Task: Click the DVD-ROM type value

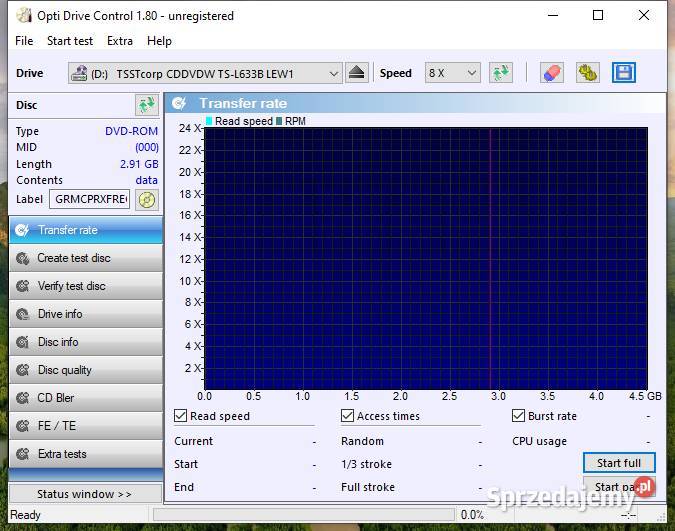Action: click(131, 131)
